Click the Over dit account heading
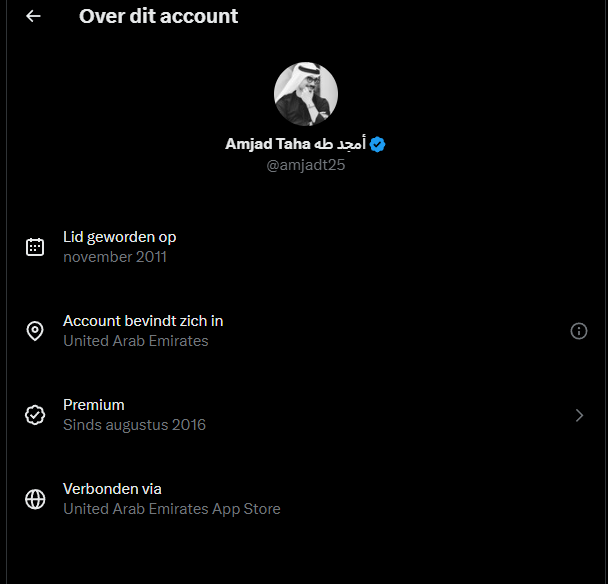This screenshot has width=608, height=584. click(158, 16)
